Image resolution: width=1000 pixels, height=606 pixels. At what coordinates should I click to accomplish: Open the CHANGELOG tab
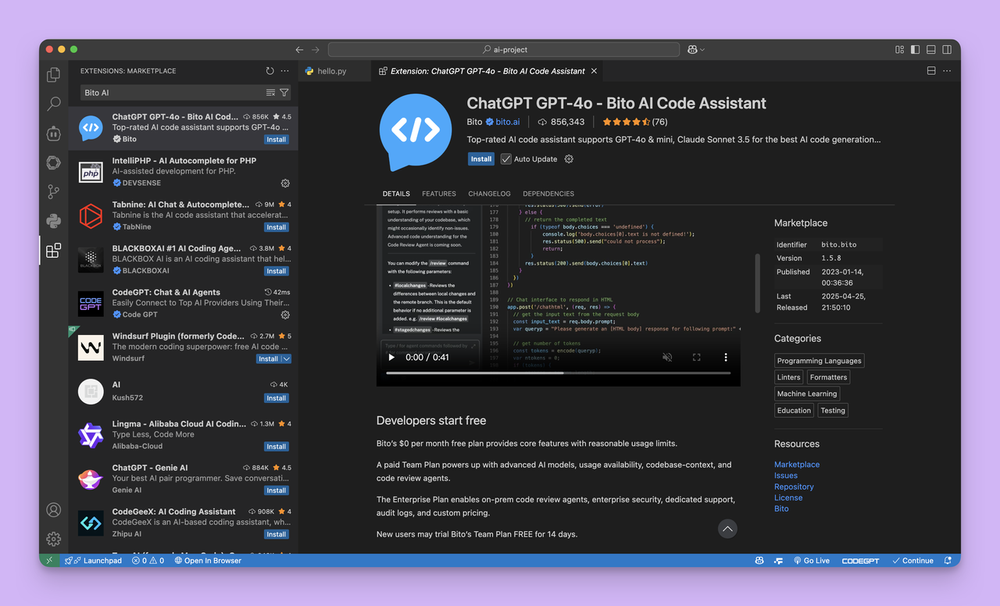pyautogui.click(x=489, y=193)
